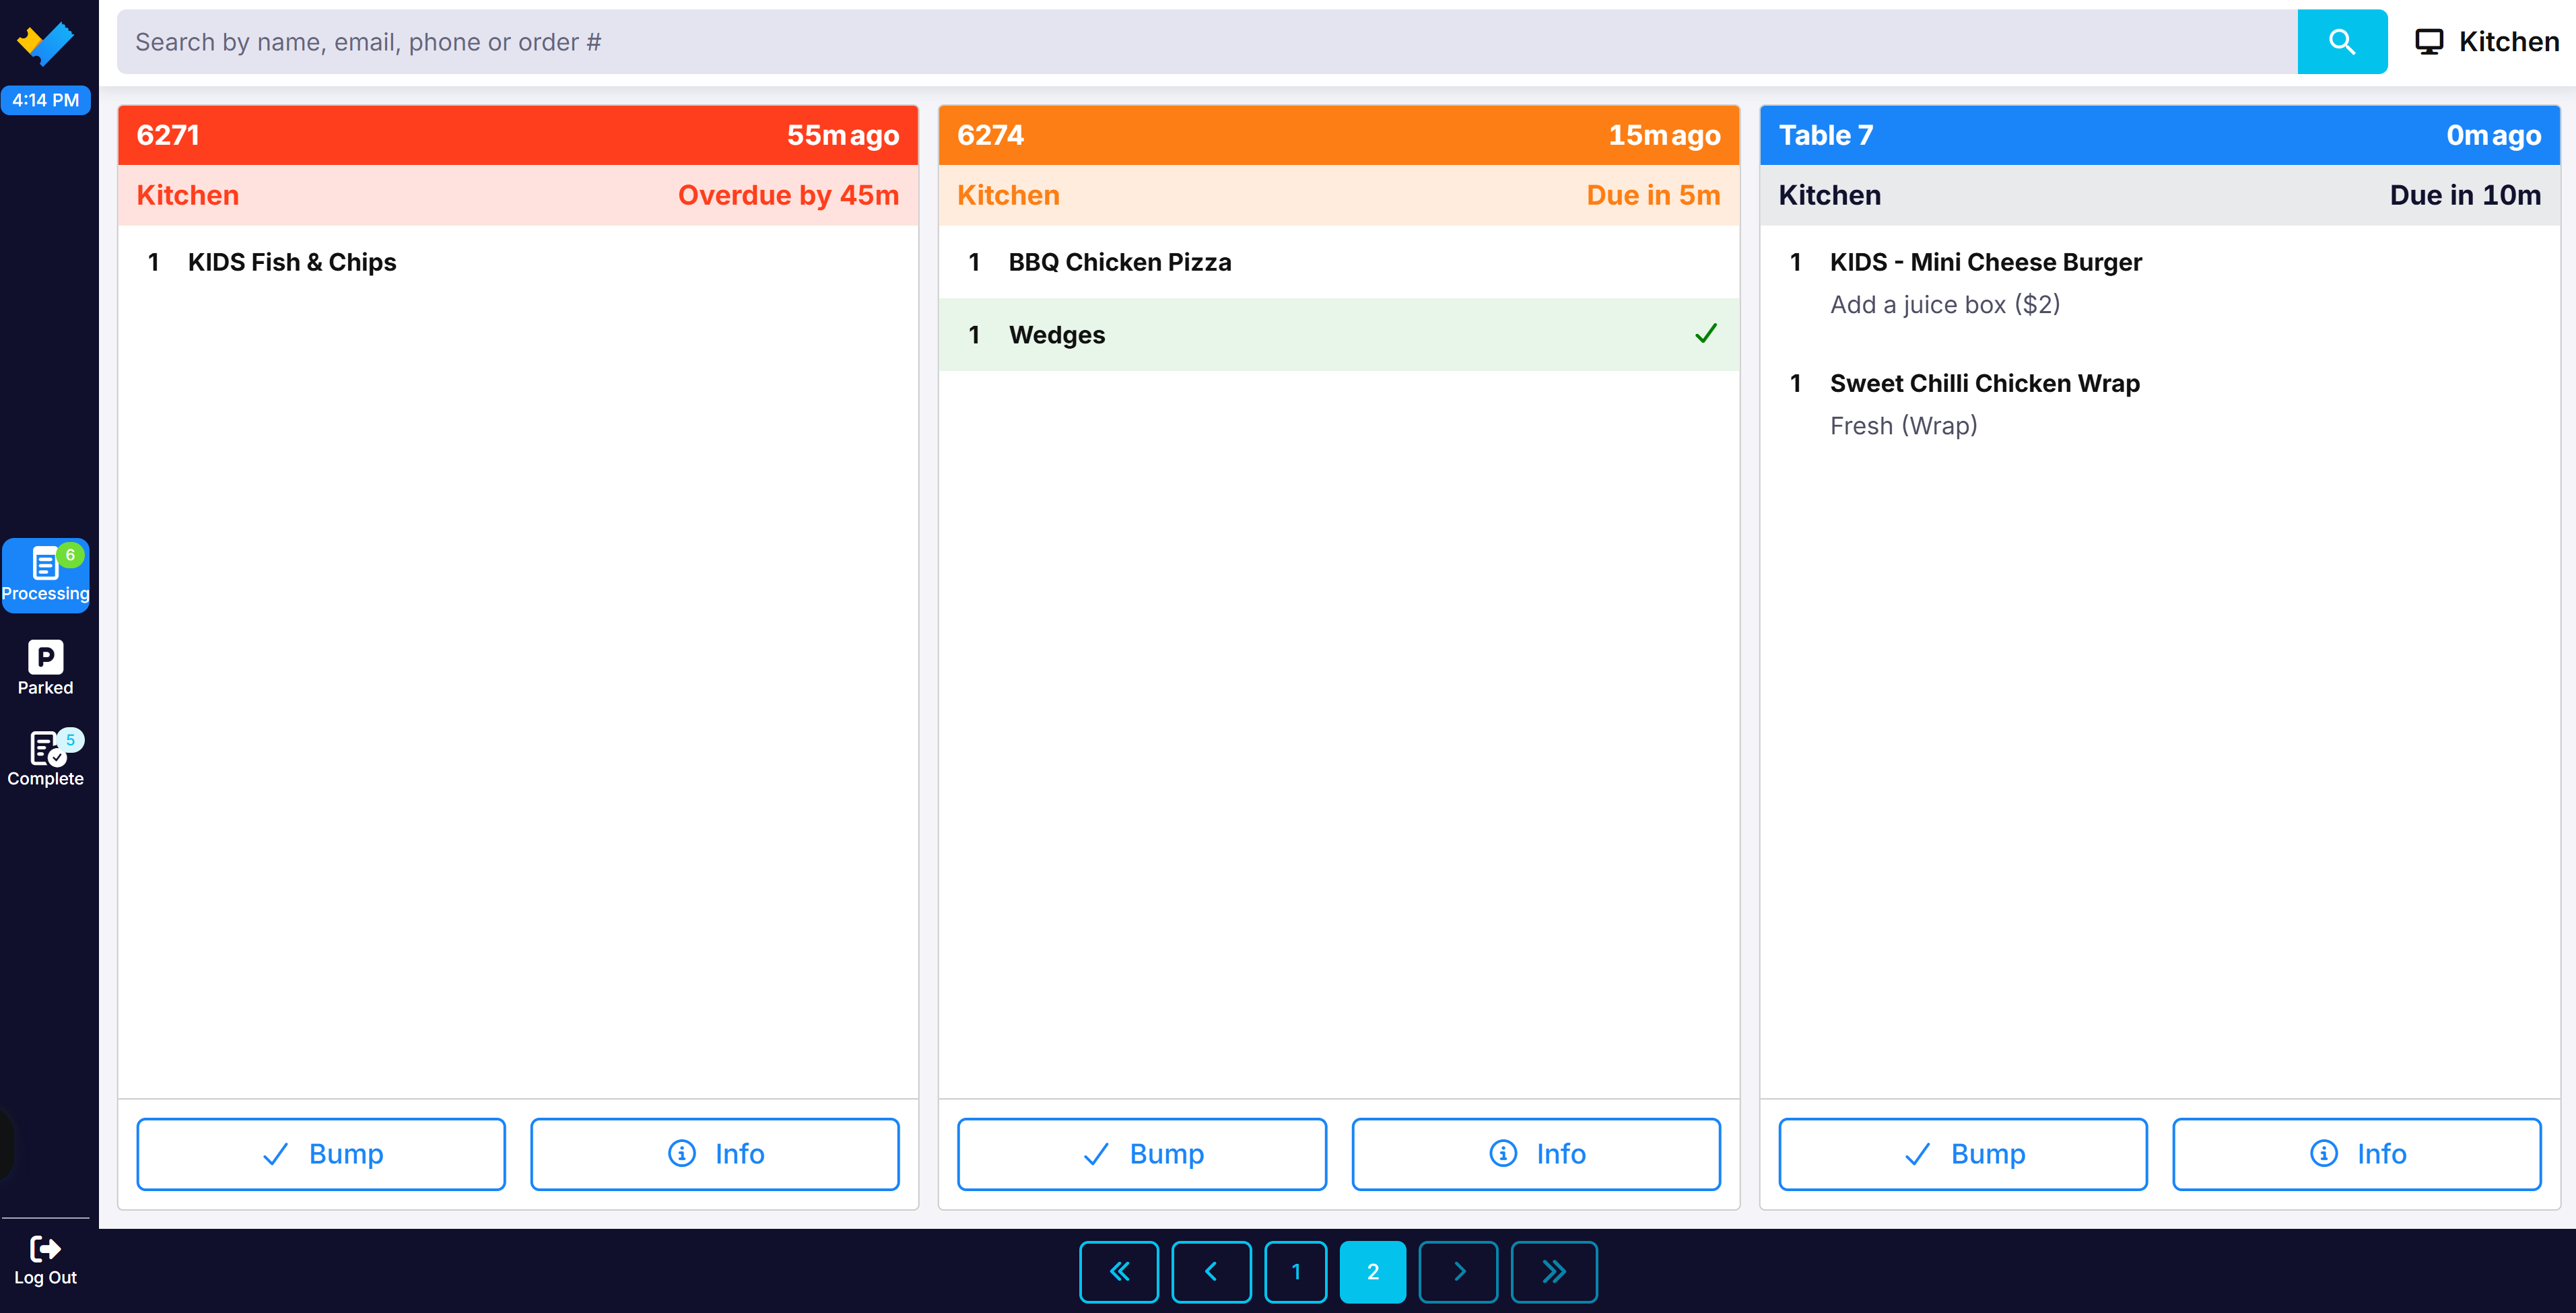Click the 'Overdue by 45m' status
The width and height of the screenshot is (2576, 1313).
pyautogui.click(x=788, y=195)
